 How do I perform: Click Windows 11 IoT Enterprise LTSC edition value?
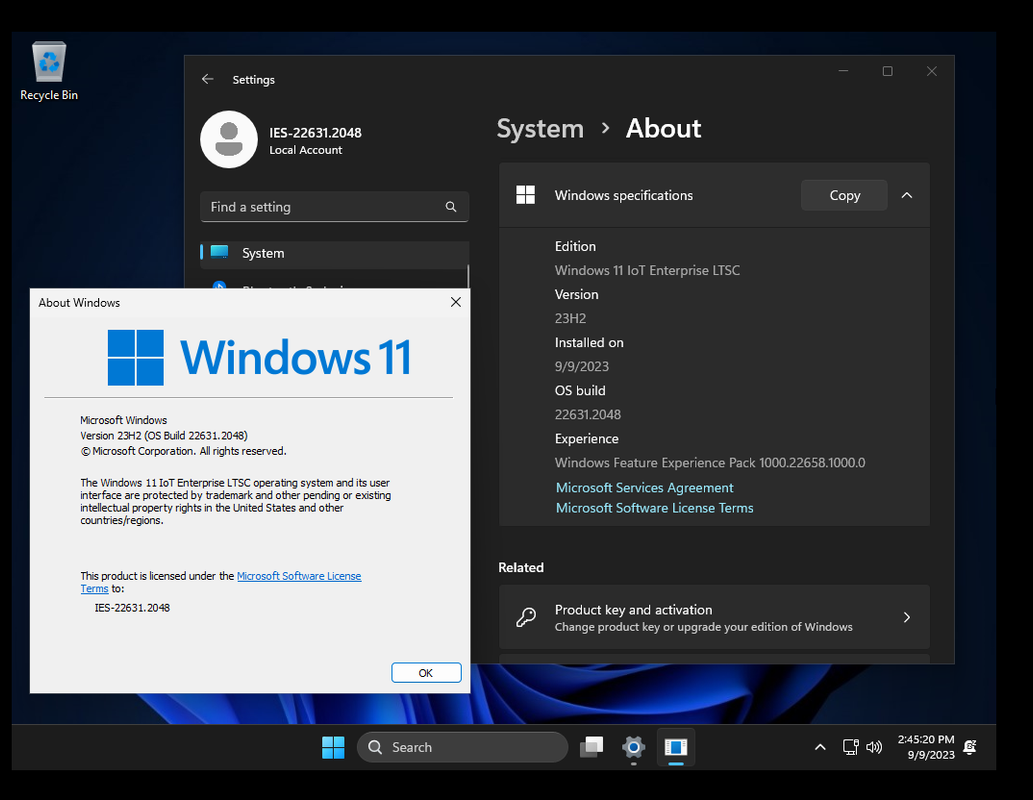pyautogui.click(x=647, y=270)
